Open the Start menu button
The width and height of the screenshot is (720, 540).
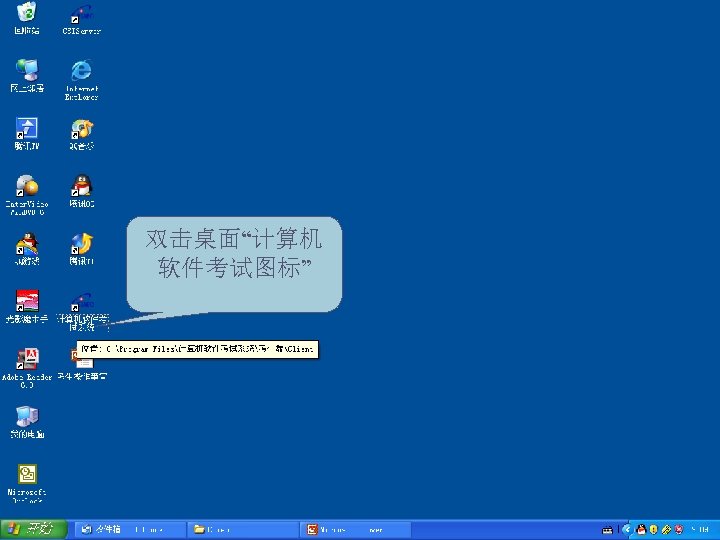34,529
